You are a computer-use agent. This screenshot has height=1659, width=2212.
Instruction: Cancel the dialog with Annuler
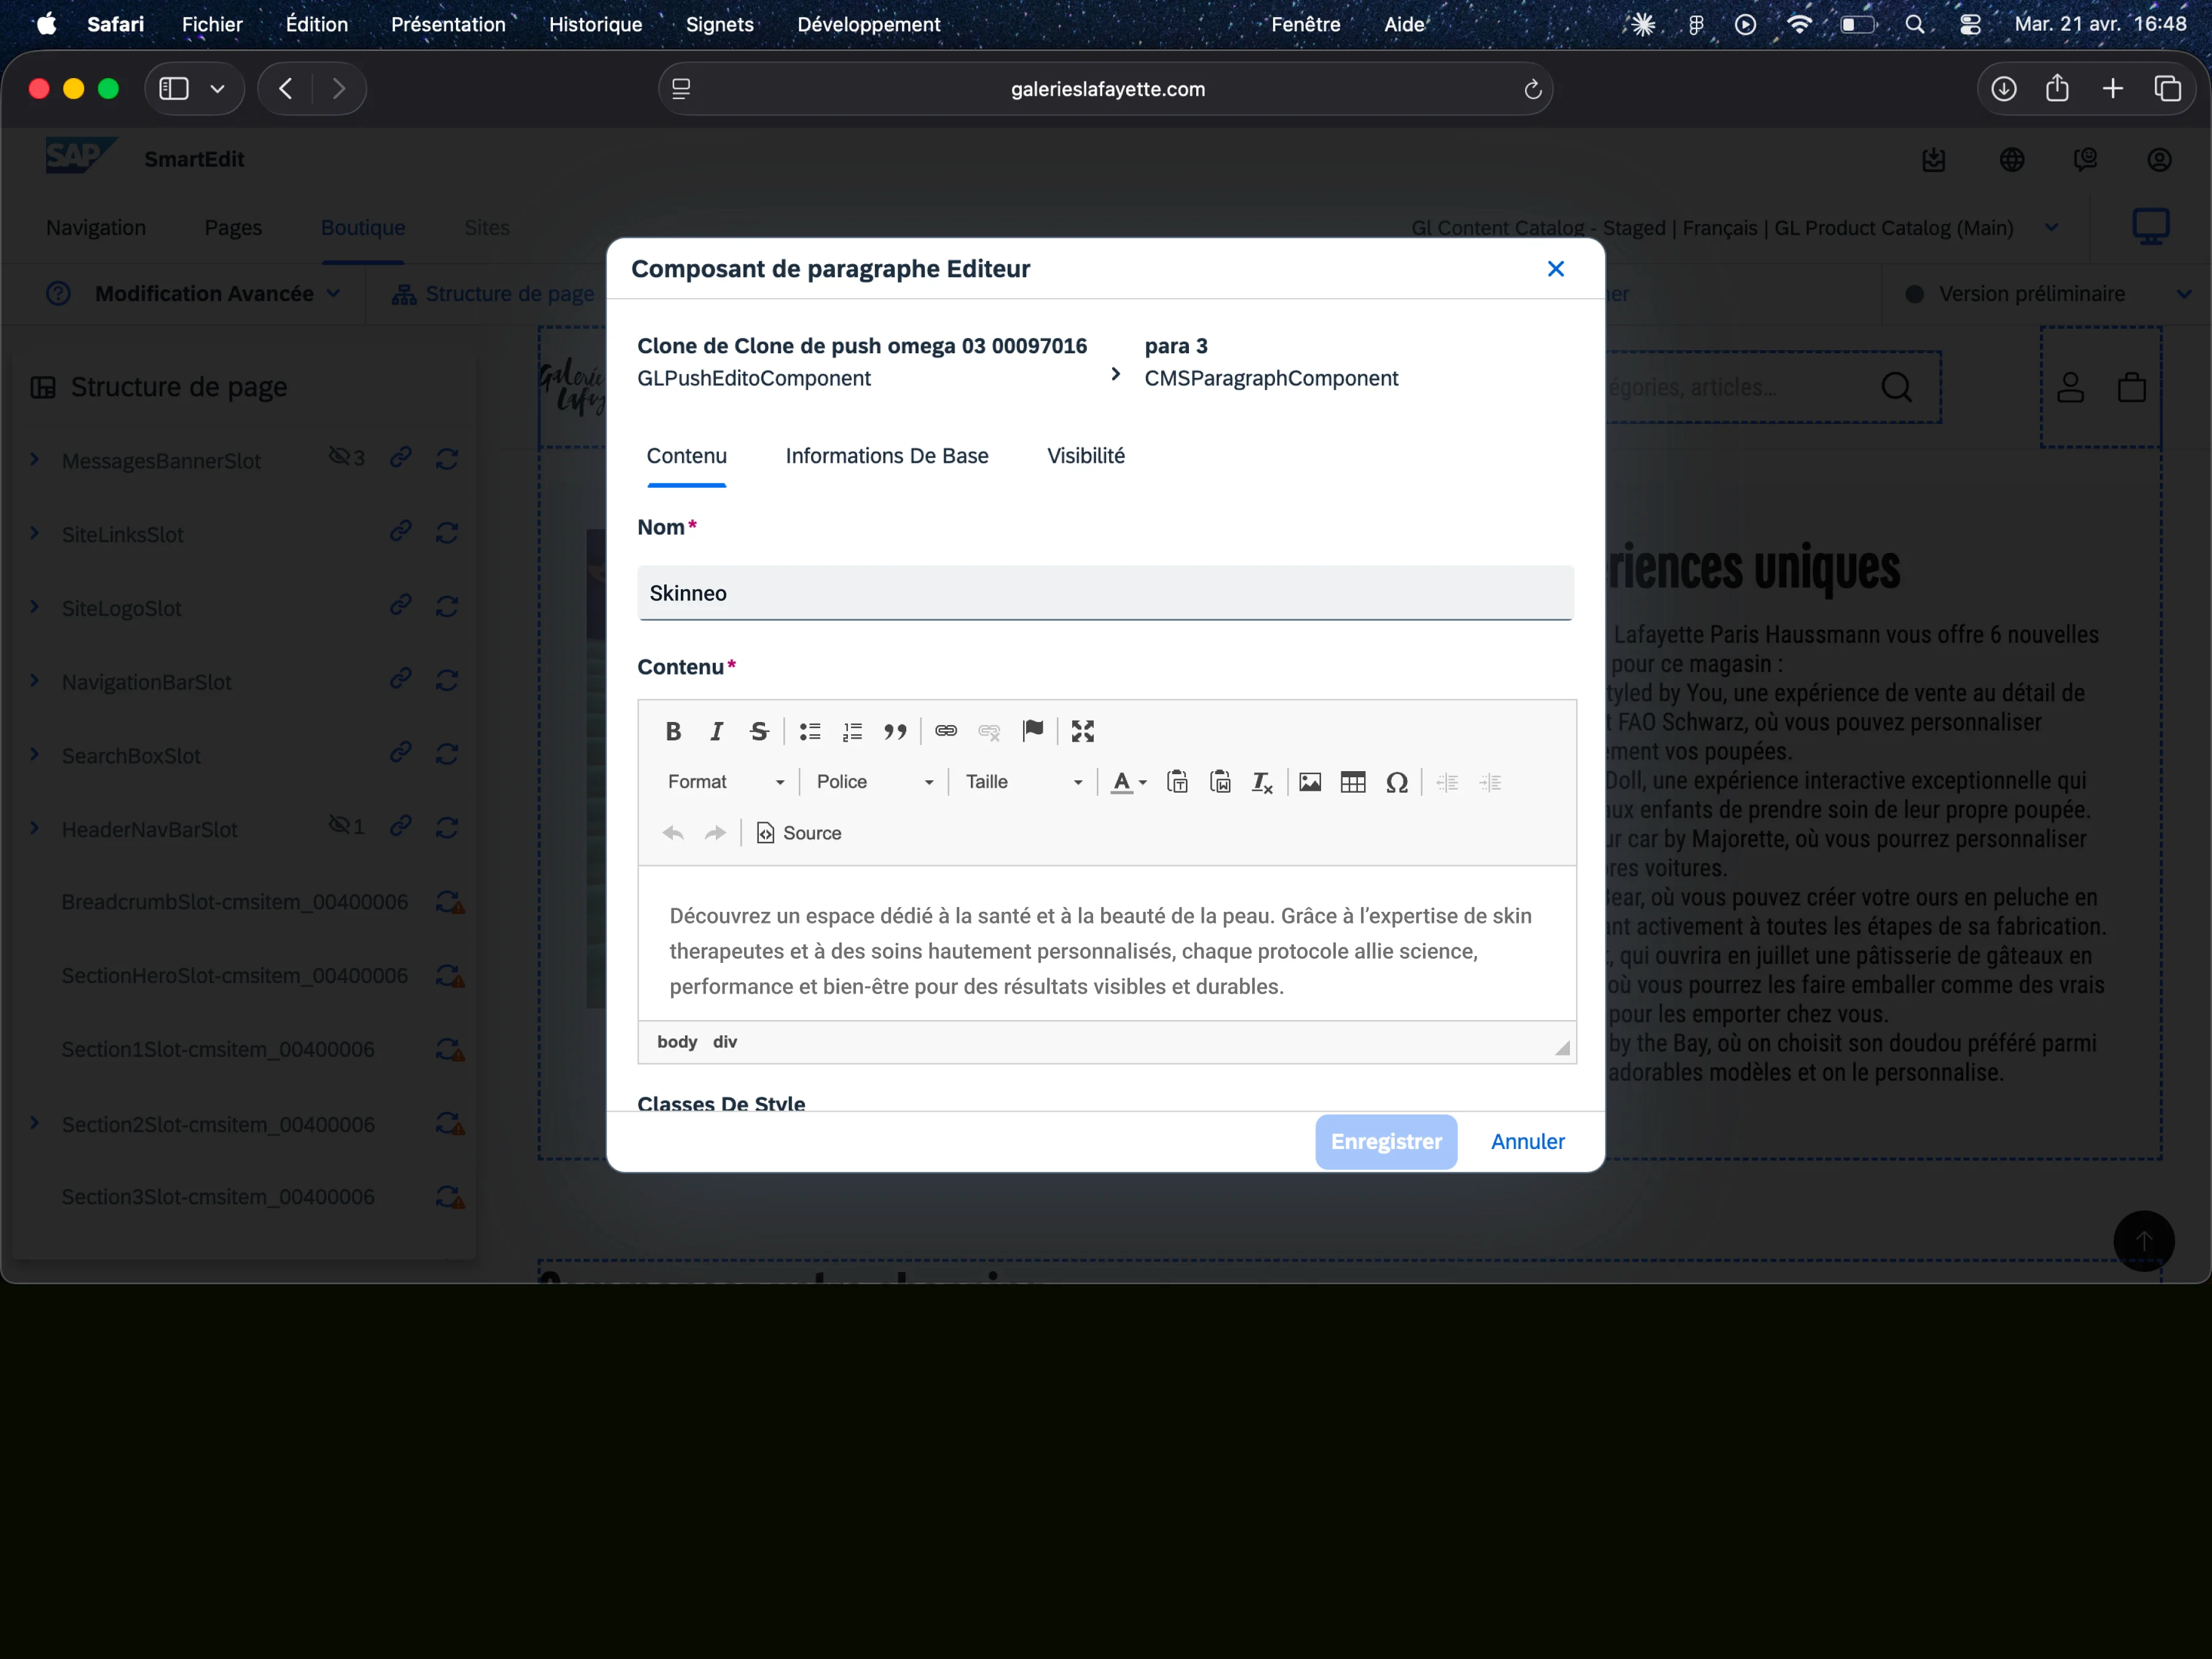(1528, 1142)
